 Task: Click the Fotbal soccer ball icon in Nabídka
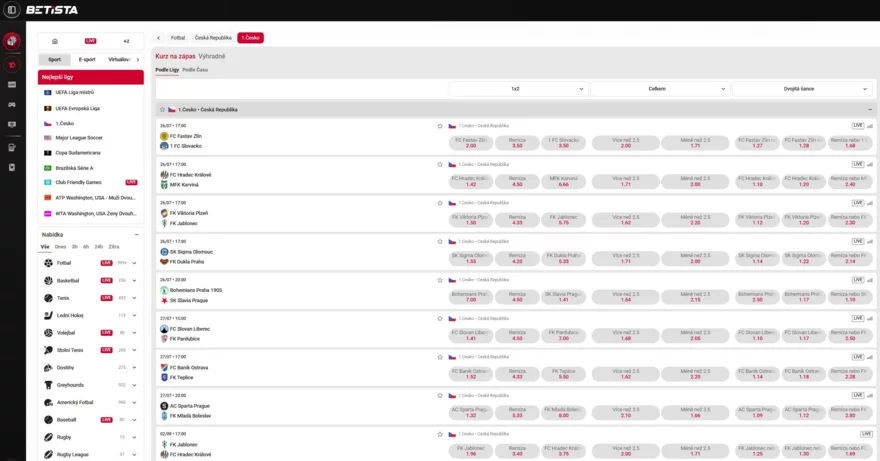tap(47, 263)
